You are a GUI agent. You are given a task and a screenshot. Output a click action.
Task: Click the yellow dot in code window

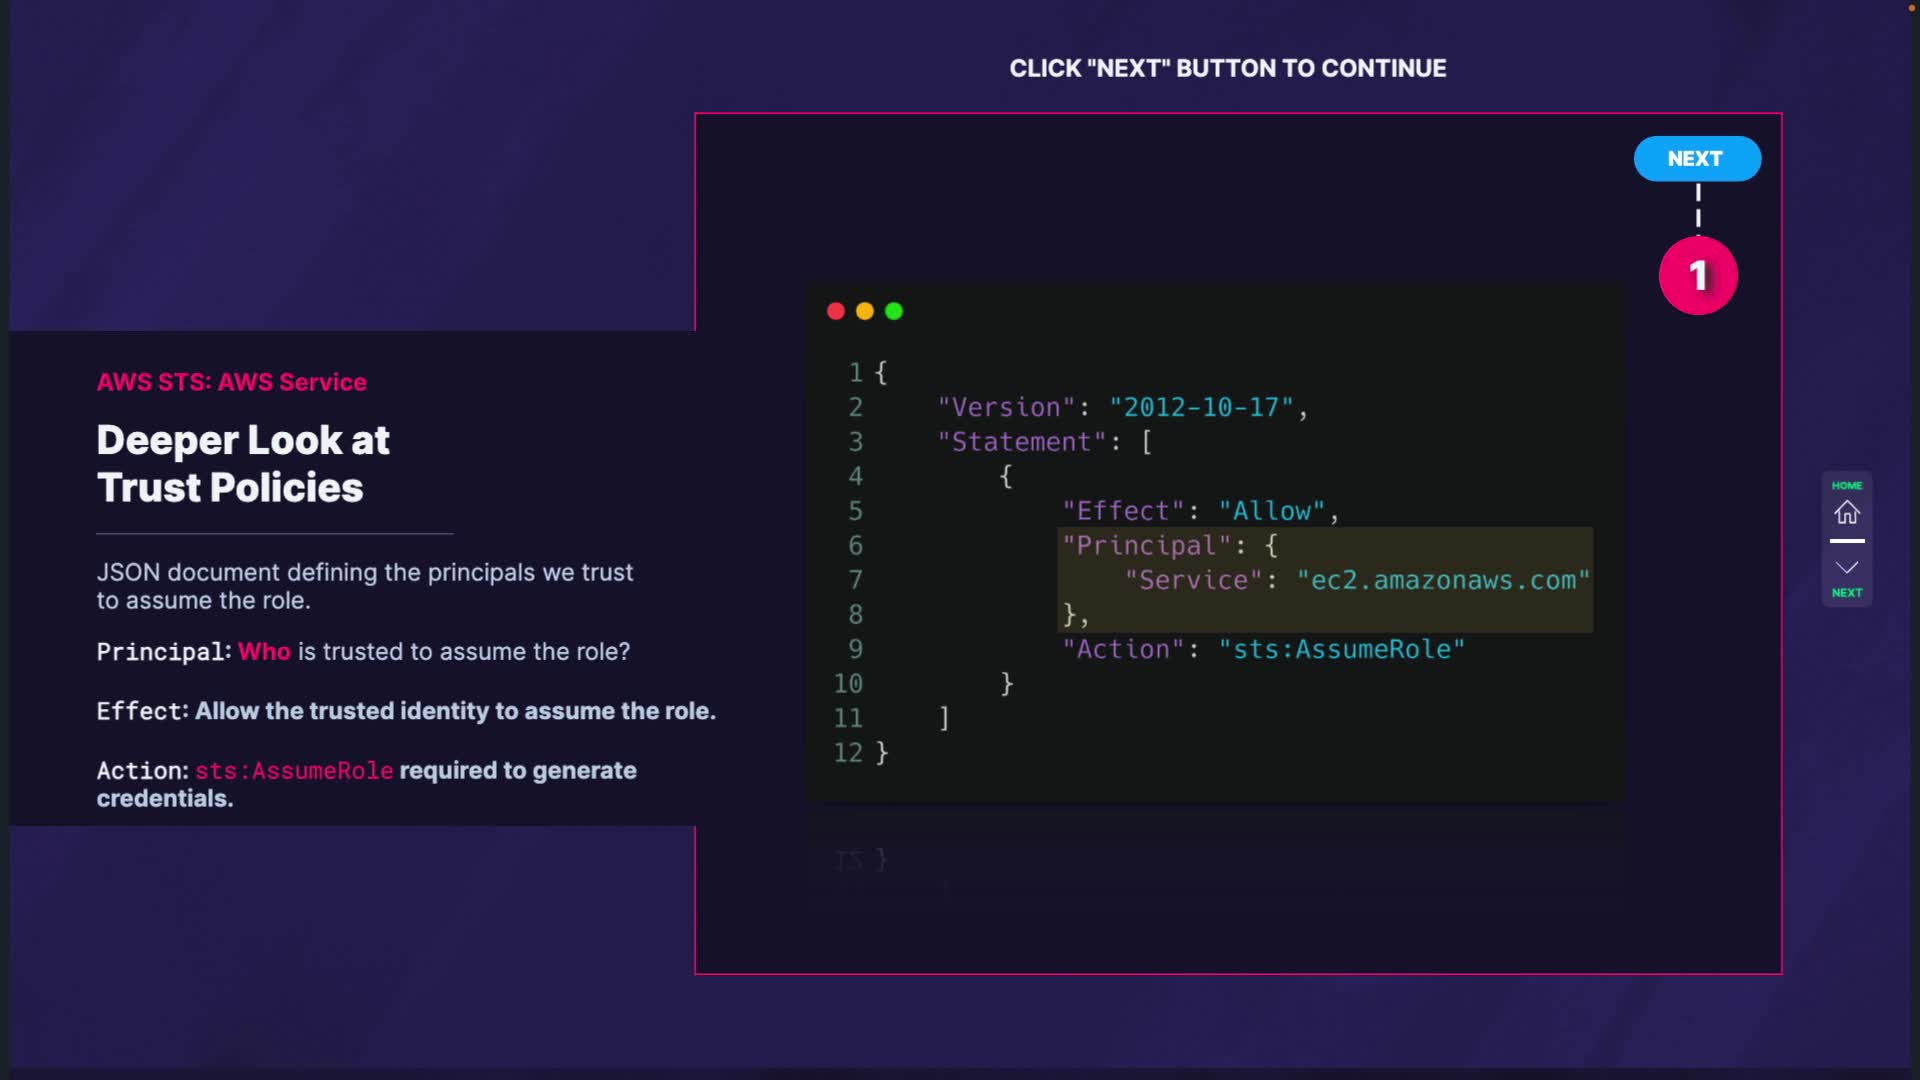pos(865,312)
